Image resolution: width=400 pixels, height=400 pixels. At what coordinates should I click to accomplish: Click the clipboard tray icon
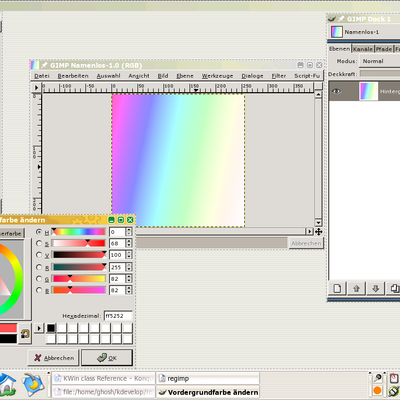[x=394, y=378]
